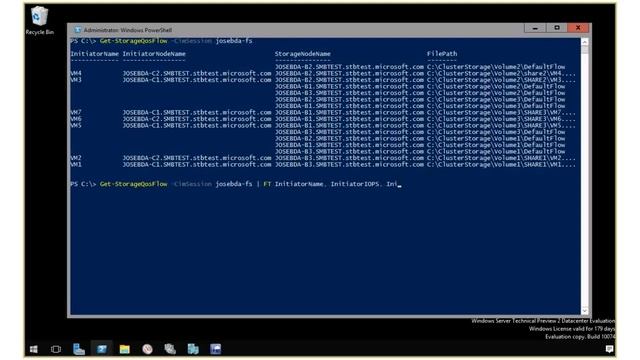The width and height of the screenshot is (640, 360).
Task: Click the scrollbar up arrow in PowerShell
Action: 584,42
